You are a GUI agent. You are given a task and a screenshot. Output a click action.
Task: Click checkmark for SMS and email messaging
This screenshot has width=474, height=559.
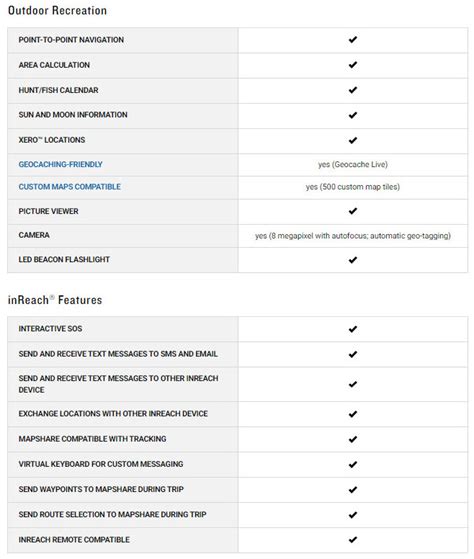[353, 354]
